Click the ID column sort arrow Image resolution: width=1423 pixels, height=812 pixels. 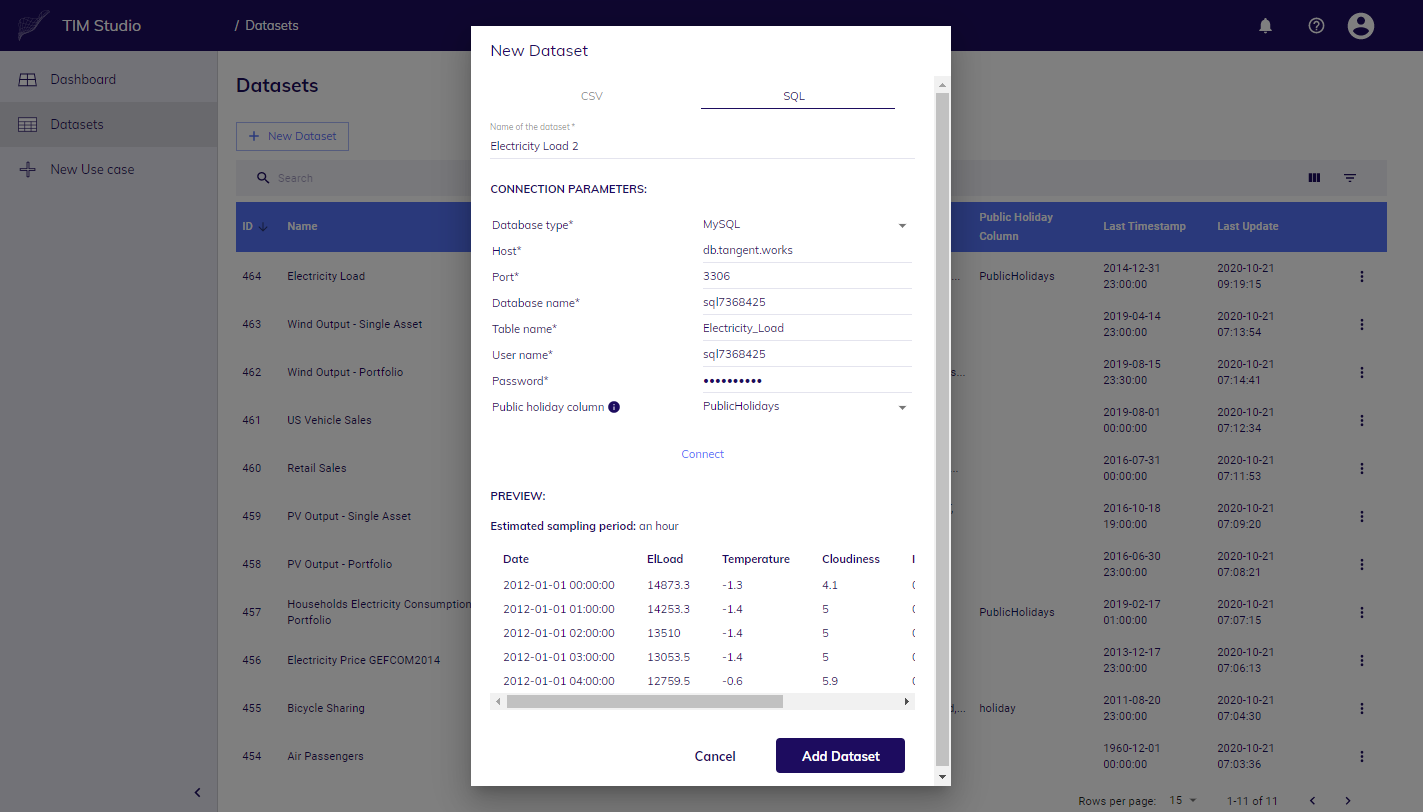(264, 226)
